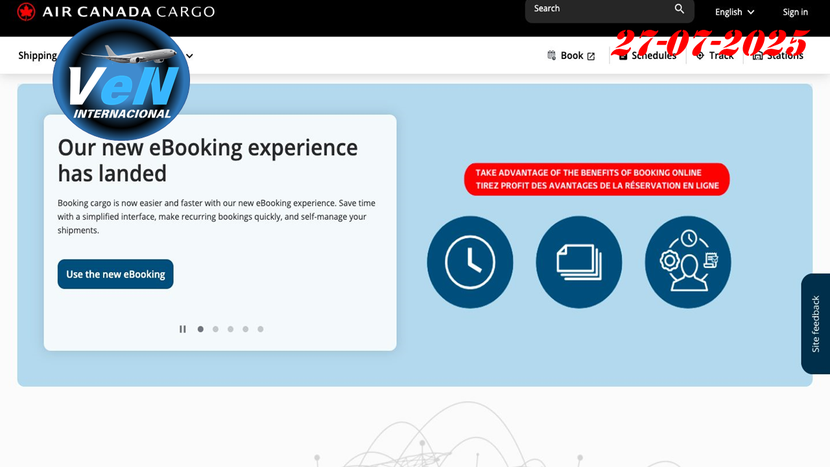830x467 pixels.
Task: Select the first carousel slide dot
Action: point(201,329)
